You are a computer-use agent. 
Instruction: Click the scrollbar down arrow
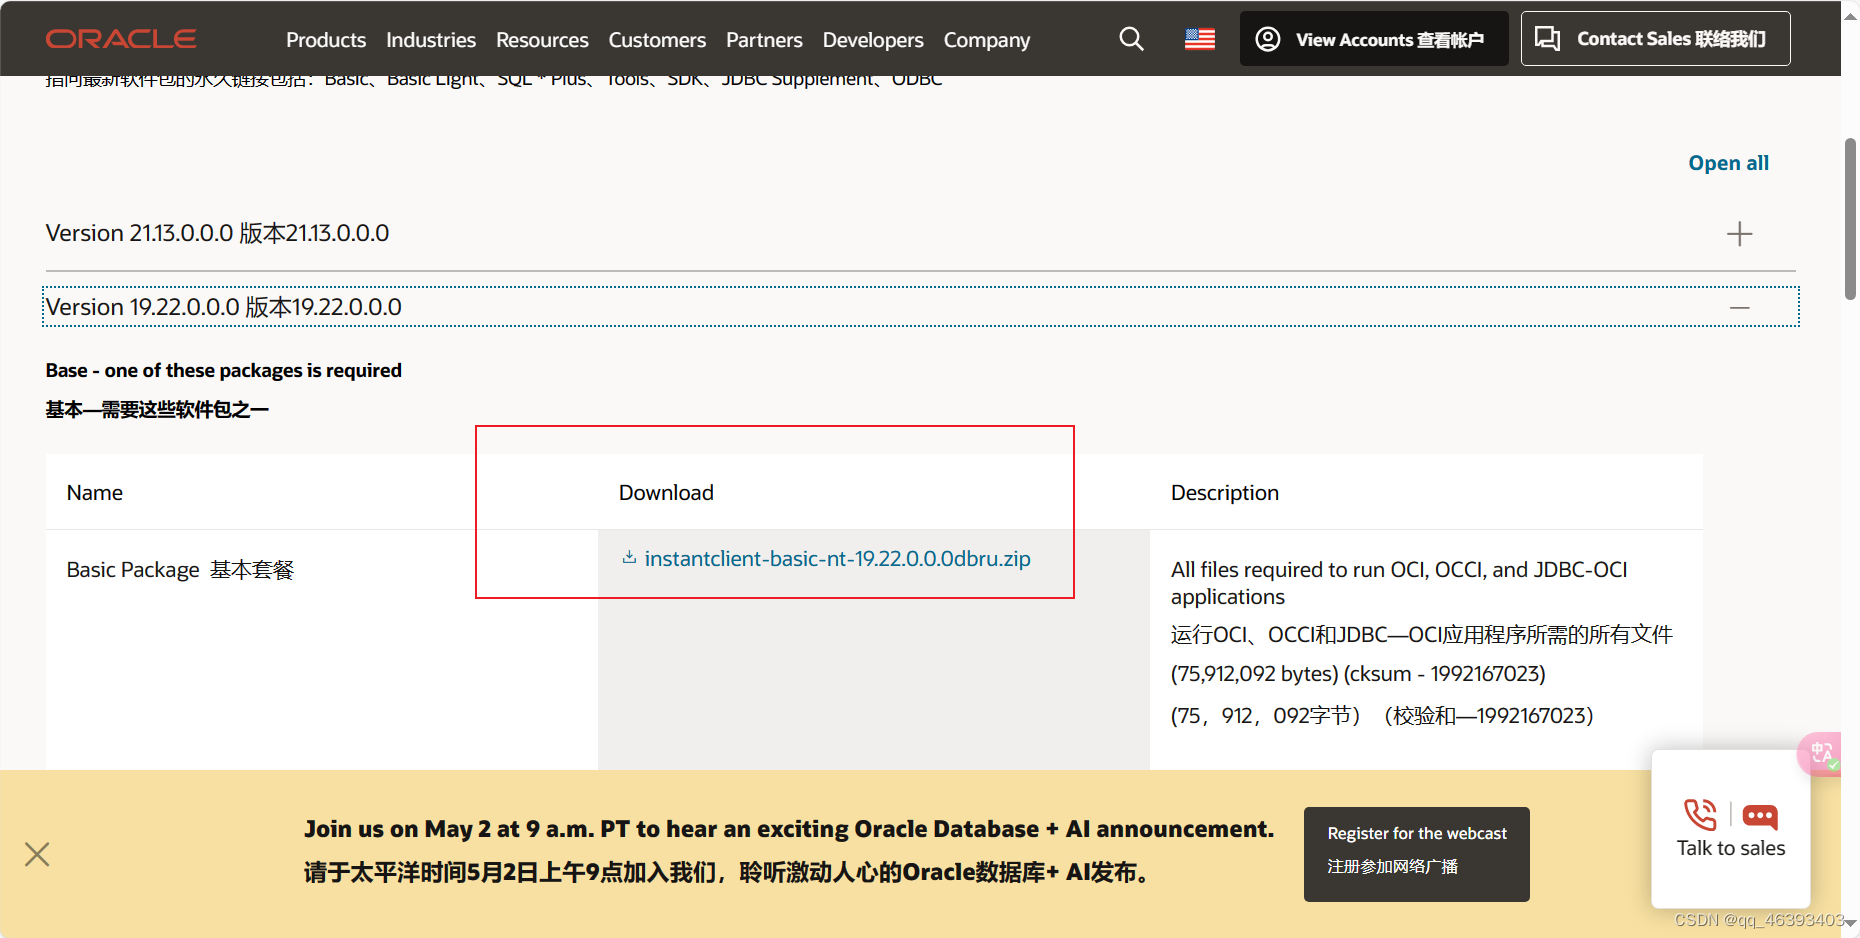coord(1850,924)
